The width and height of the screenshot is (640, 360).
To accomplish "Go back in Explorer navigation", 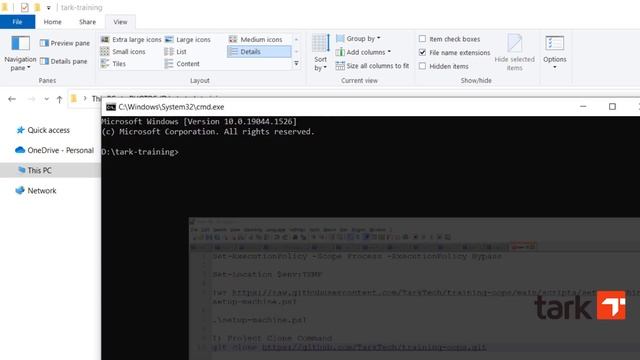I will (x=12, y=99).
